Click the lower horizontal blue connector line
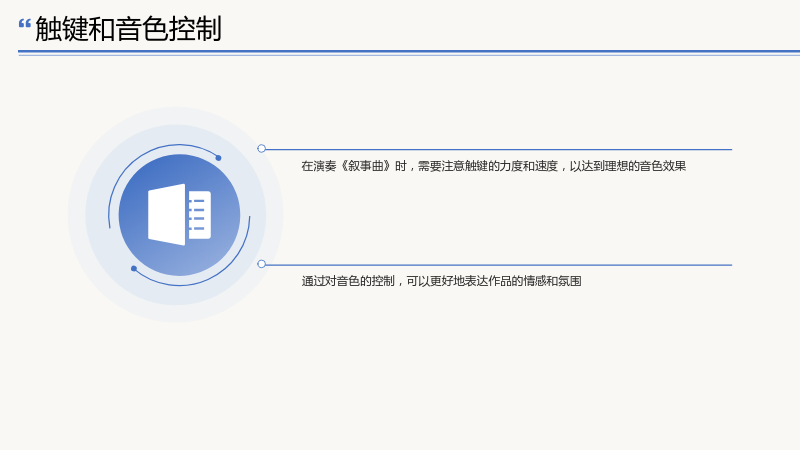800x450 pixels. coord(498,265)
